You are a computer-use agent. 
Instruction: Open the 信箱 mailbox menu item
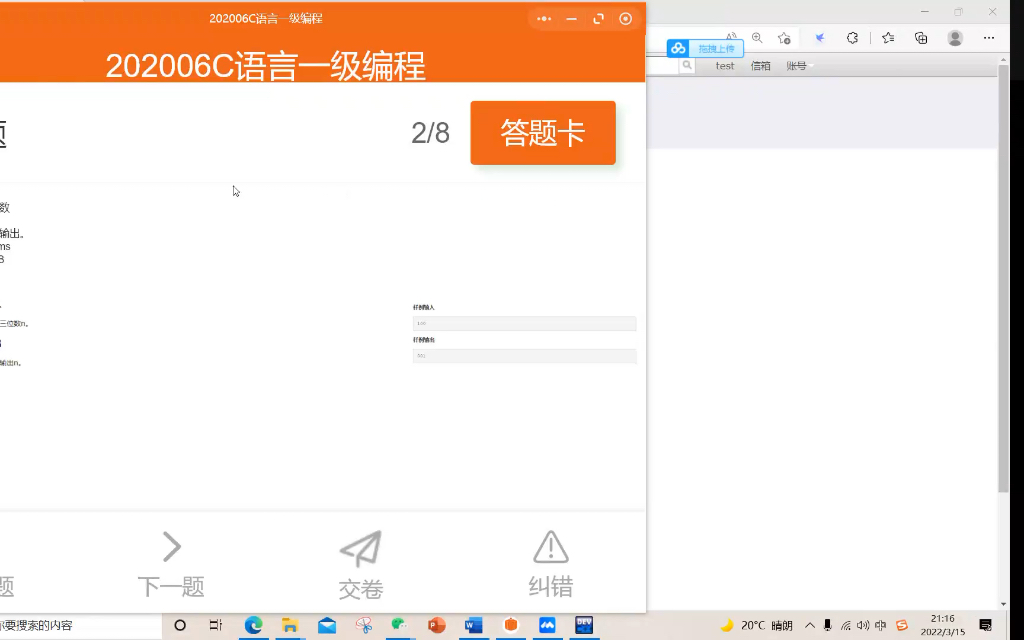click(x=761, y=65)
